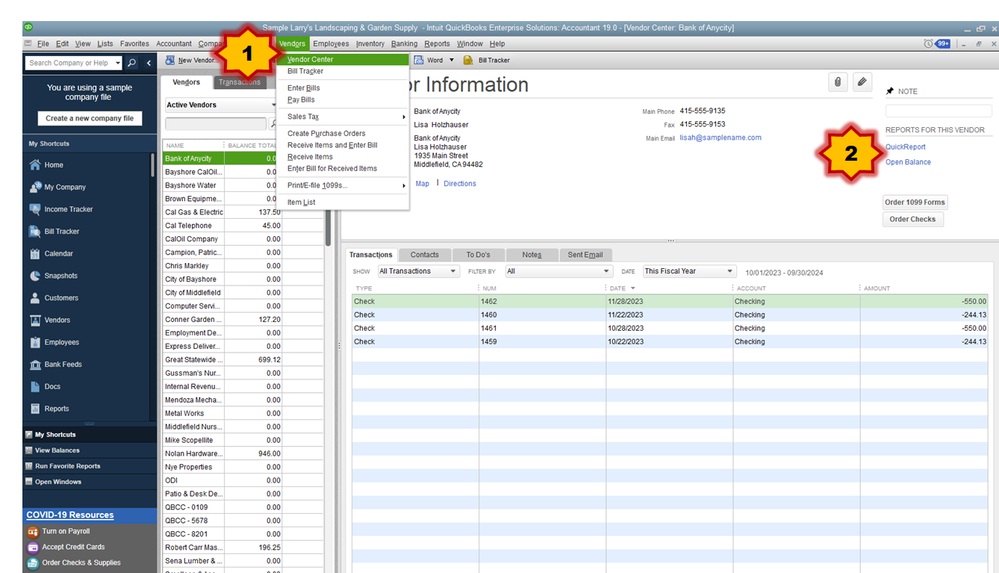Viewport: 999px width, 573px height.
Task: Click the Note input field
Action: [938, 111]
